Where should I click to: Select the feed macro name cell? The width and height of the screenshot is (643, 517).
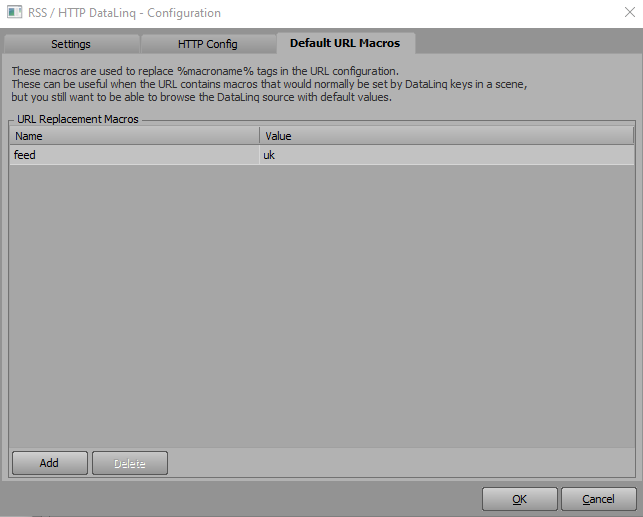[x=135, y=155]
